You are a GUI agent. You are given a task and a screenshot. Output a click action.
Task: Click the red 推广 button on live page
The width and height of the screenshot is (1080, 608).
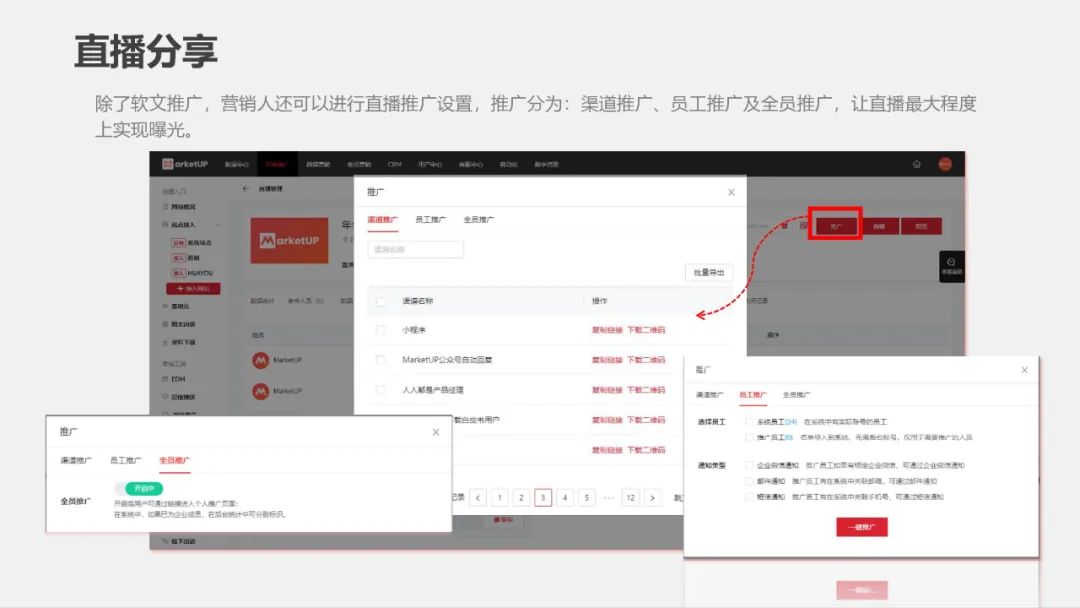click(835, 226)
